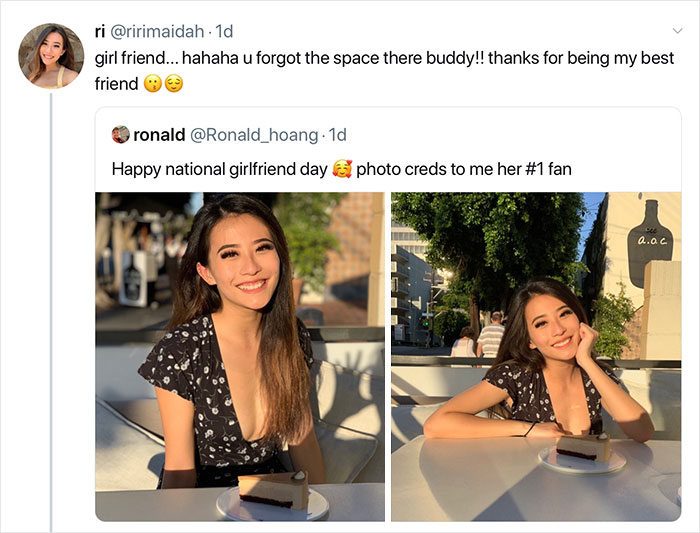The width and height of the screenshot is (700, 533).
Task: Click the quoted tweet's 1d timestamp
Action: click(x=338, y=134)
